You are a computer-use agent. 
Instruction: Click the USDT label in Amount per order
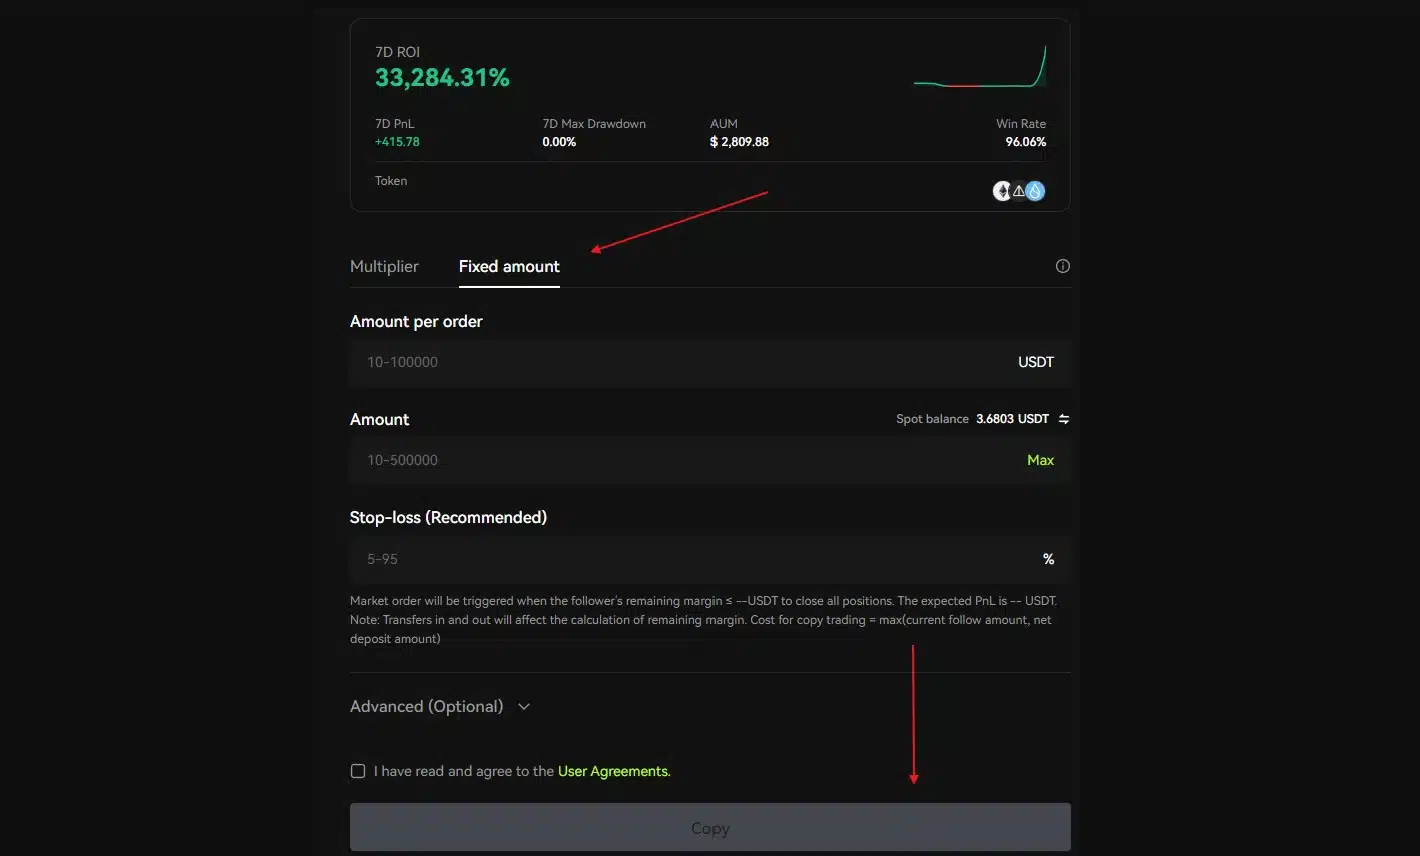point(1035,362)
